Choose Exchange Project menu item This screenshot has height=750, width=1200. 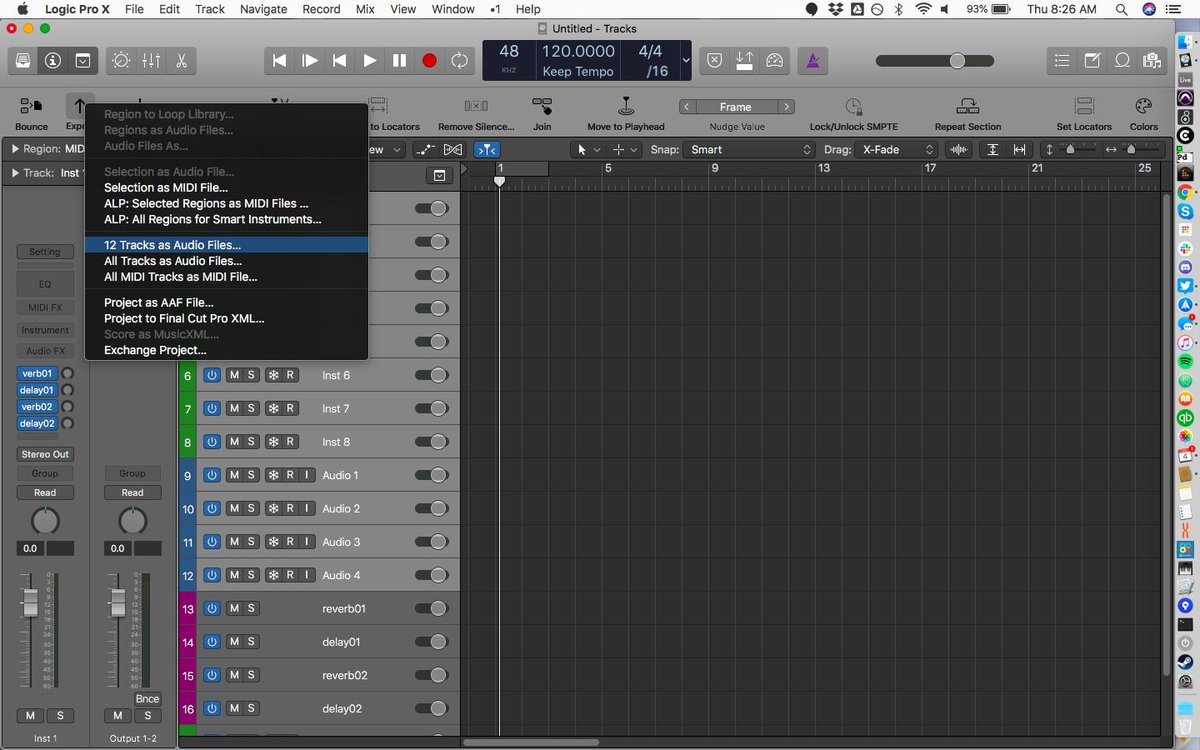227,350
